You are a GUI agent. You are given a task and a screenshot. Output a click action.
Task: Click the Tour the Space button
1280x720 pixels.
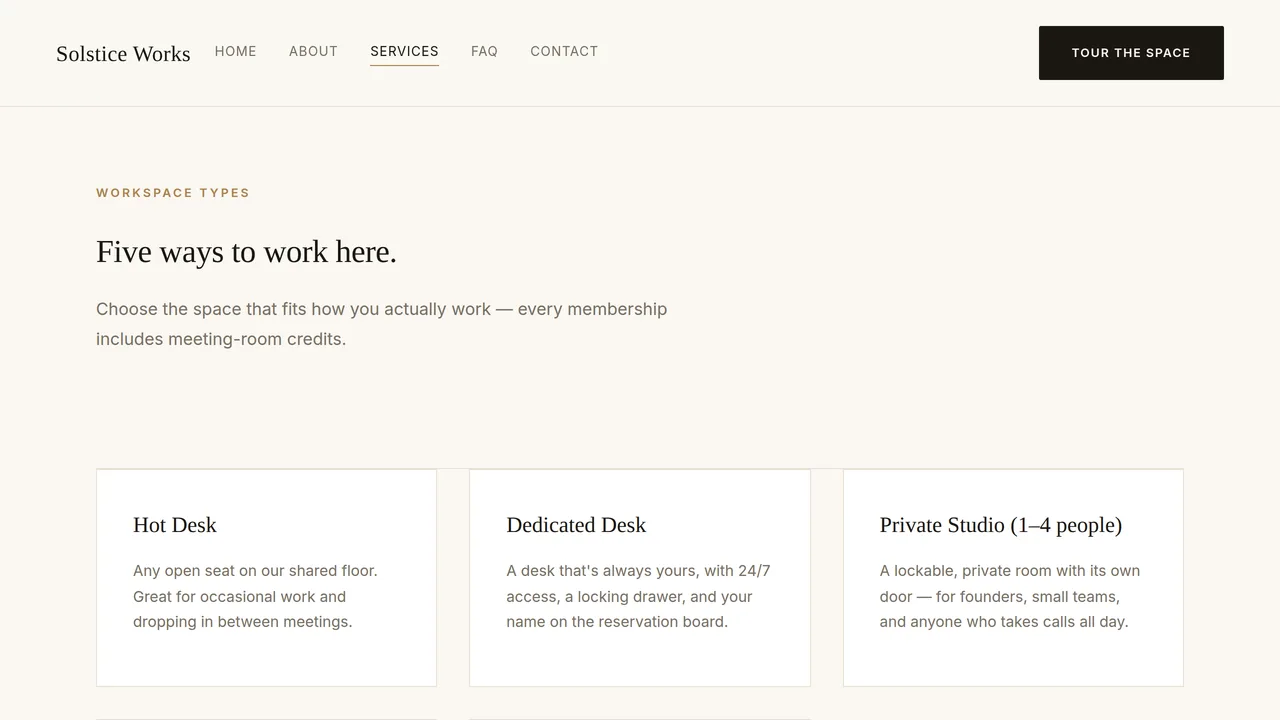[1131, 53]
